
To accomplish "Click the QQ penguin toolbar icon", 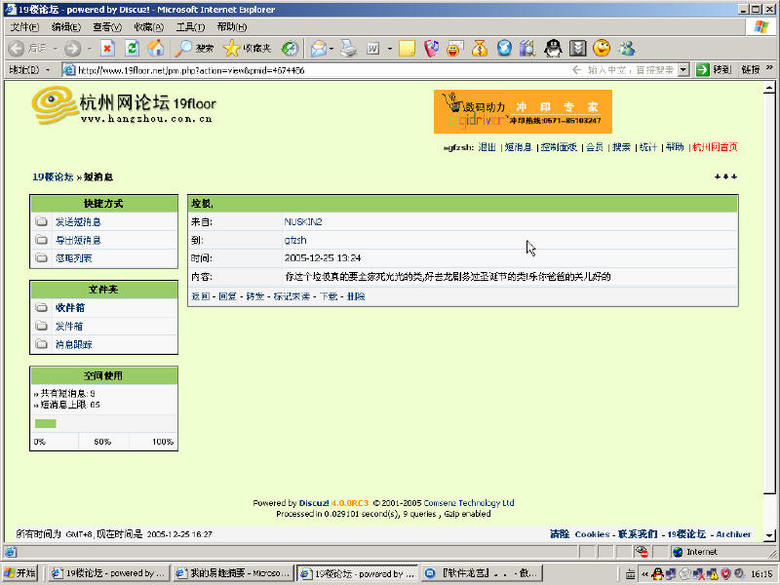I will [552, 48].
